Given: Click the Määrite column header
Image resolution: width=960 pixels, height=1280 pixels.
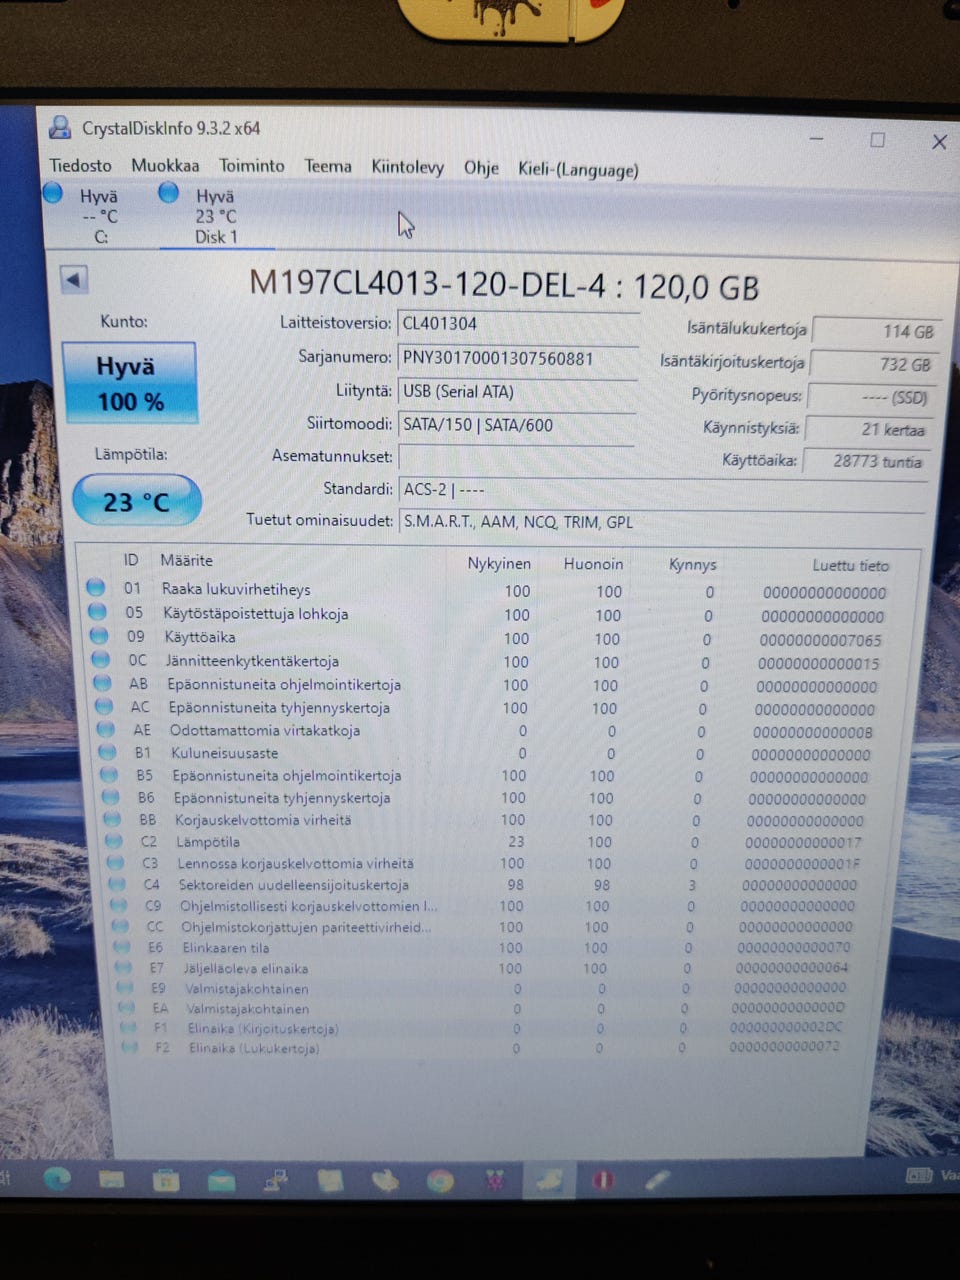Looking at the screenshot, I should tap(186, 560).
